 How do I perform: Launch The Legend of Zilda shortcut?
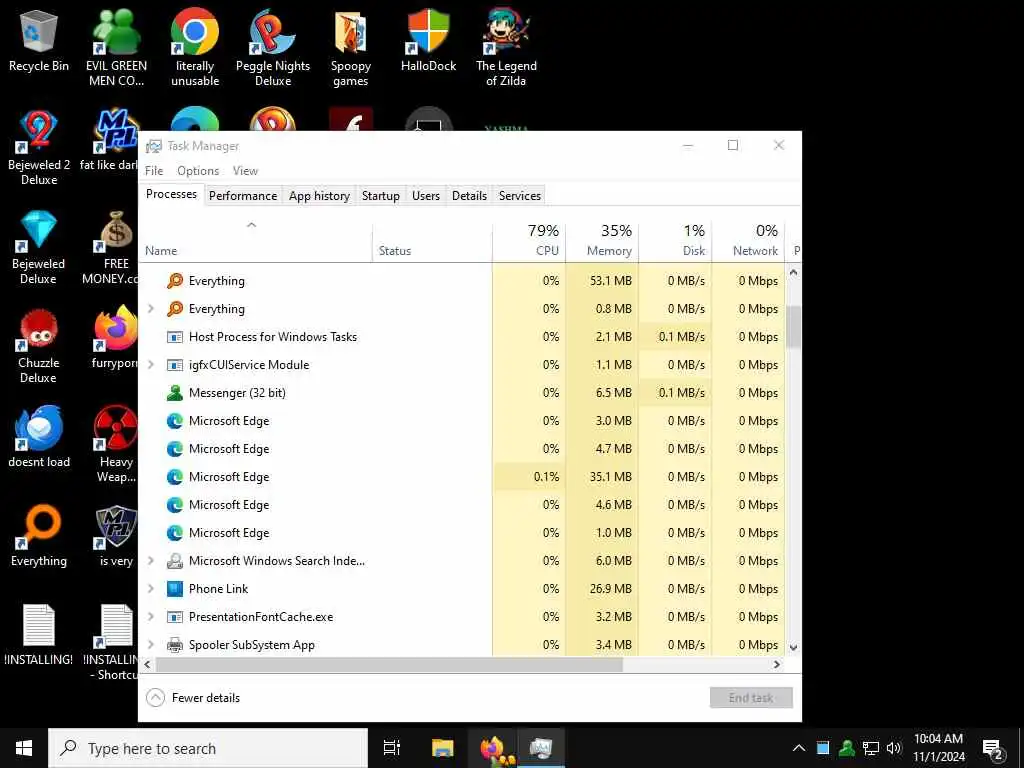pos(506,47)
